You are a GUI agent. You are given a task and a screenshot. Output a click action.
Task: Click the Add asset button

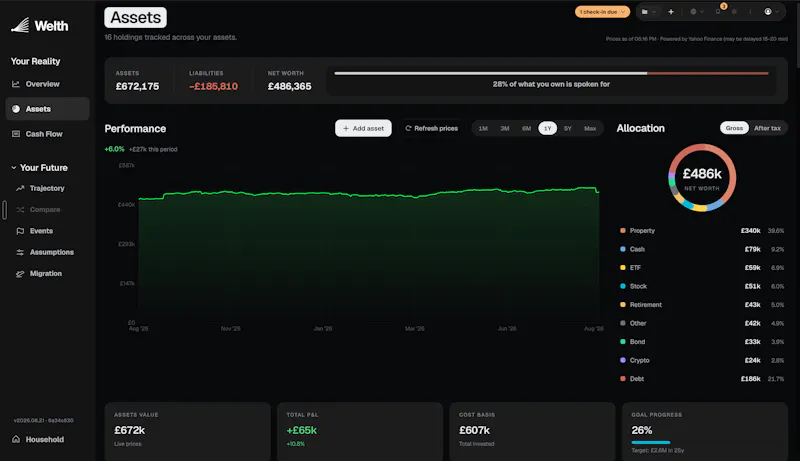coord(363,129)
